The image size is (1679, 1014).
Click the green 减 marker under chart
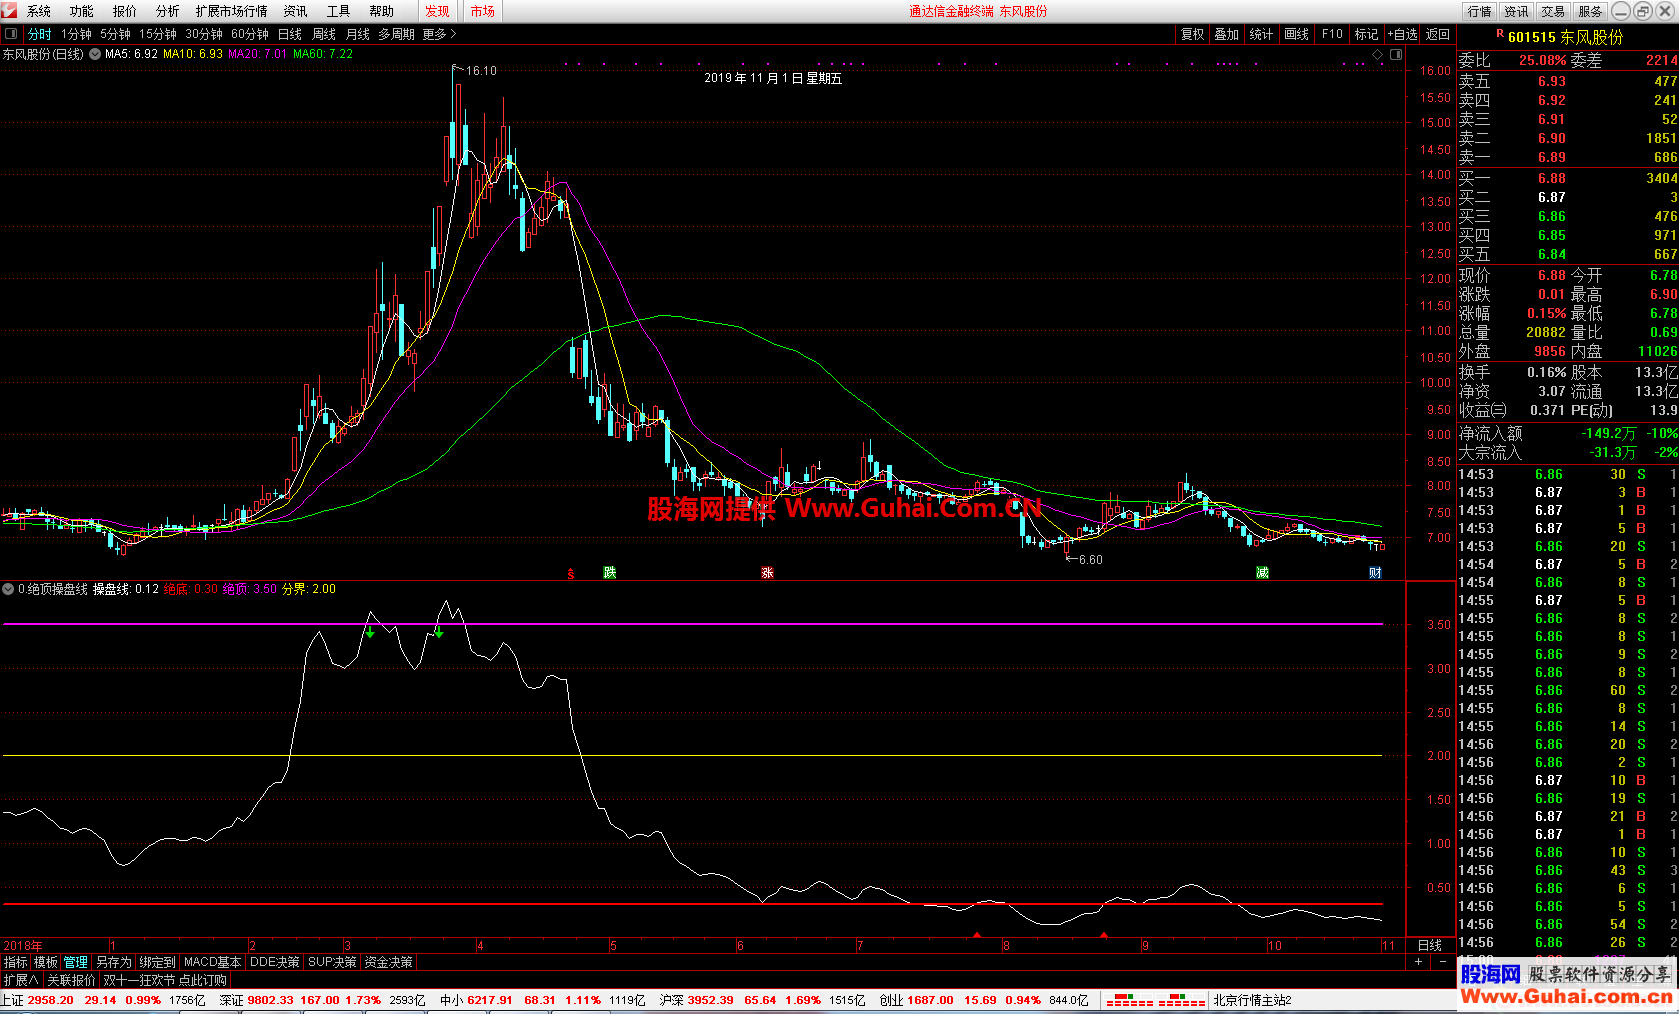tap(1262, 572)
